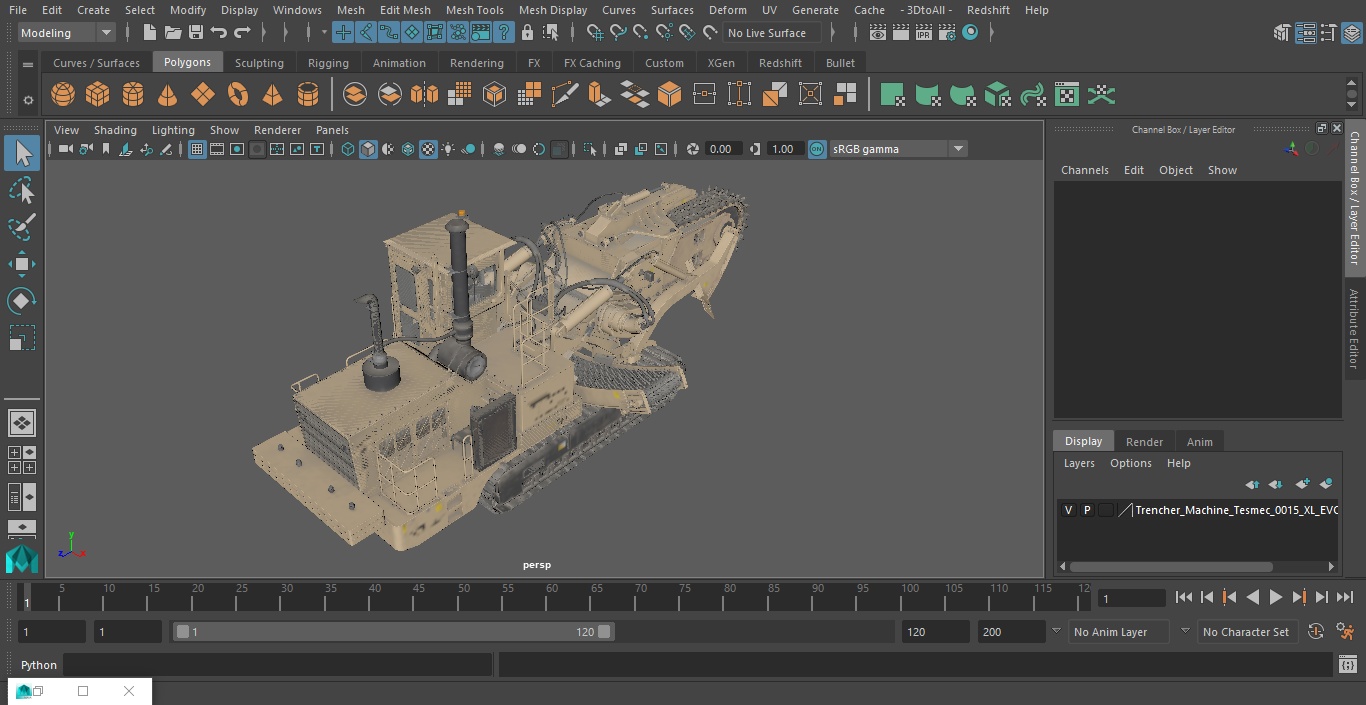The height and width of the screenshot is (705, 1366).
Task: Click the UV checker shelf icon
Action: click(1067, 95)
